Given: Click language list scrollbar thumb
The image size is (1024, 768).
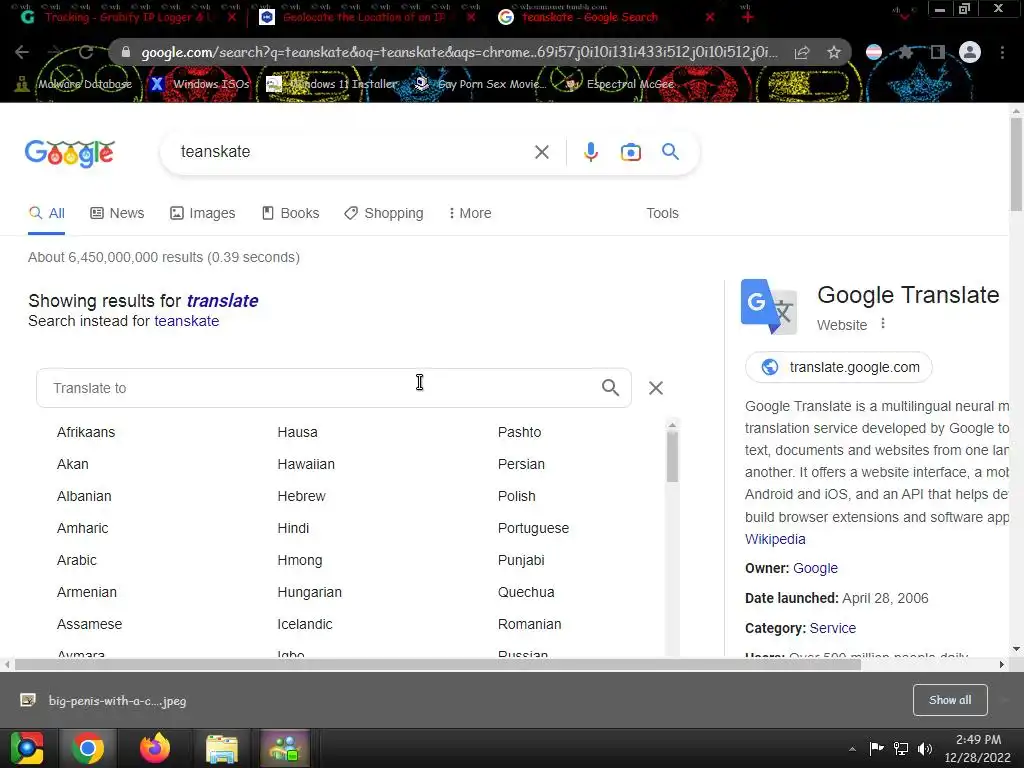Looking at the screenshot, I should [x=672, y=457].
